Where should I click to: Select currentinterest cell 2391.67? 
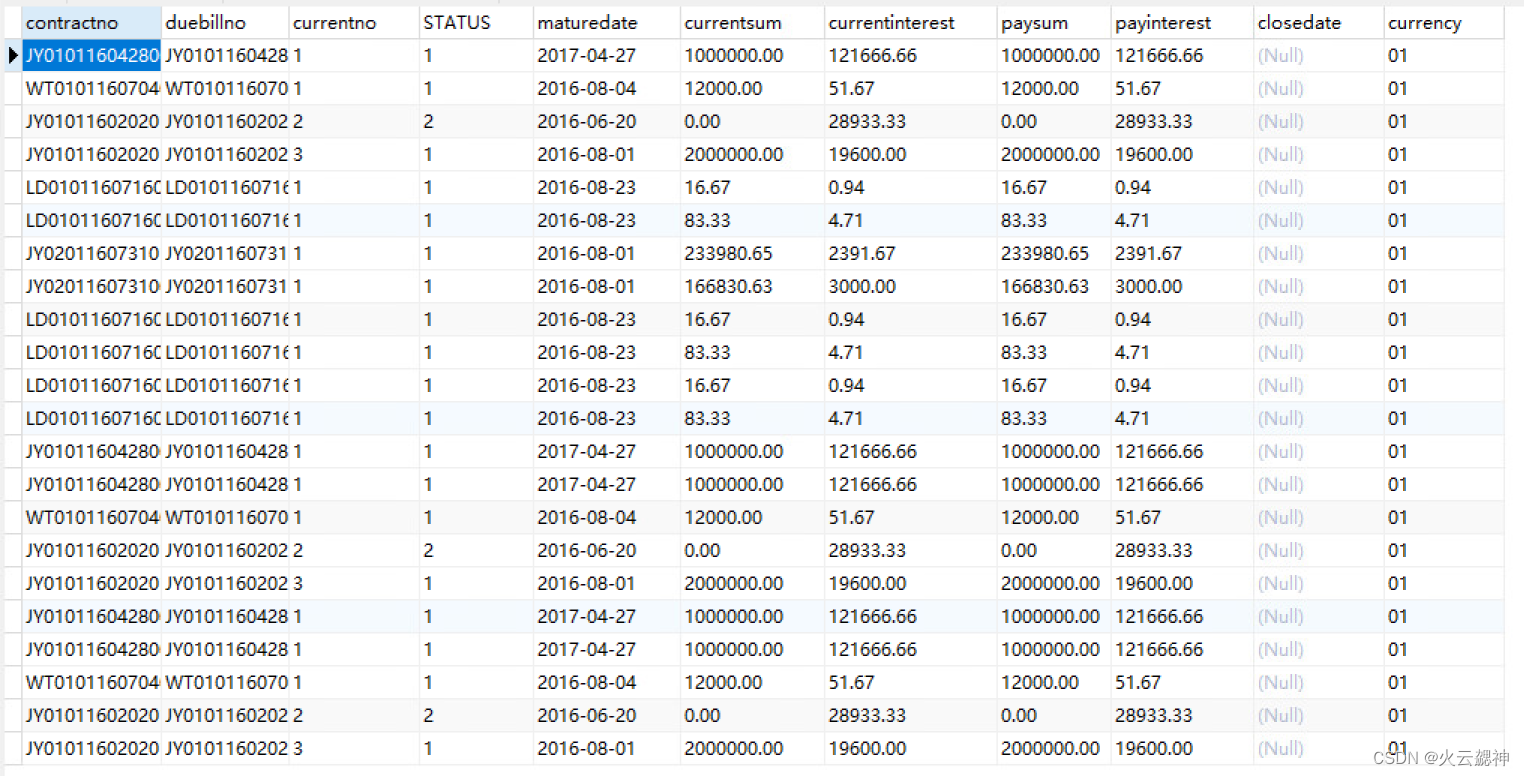click(911, 254)
